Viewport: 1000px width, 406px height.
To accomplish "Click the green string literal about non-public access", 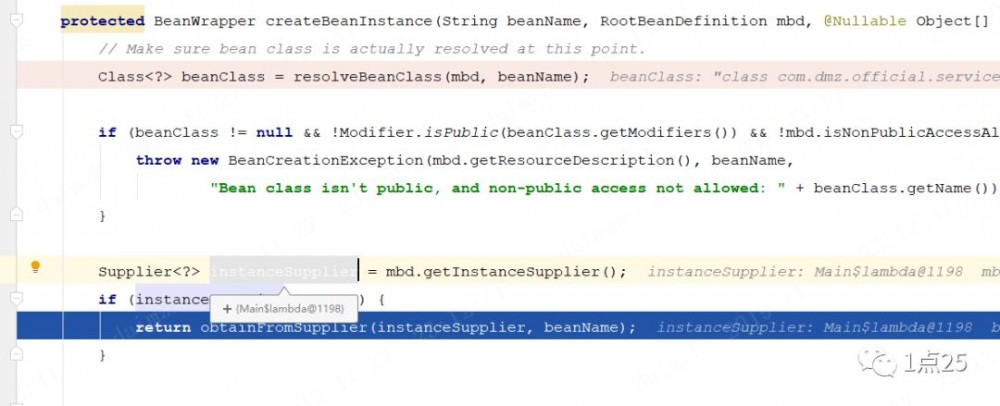I will (x=498, y=189).
